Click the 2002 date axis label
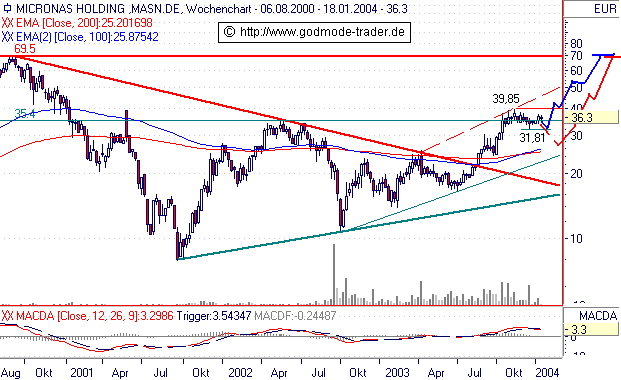Viewport: 621px width, 380px height. coord(240,373)
